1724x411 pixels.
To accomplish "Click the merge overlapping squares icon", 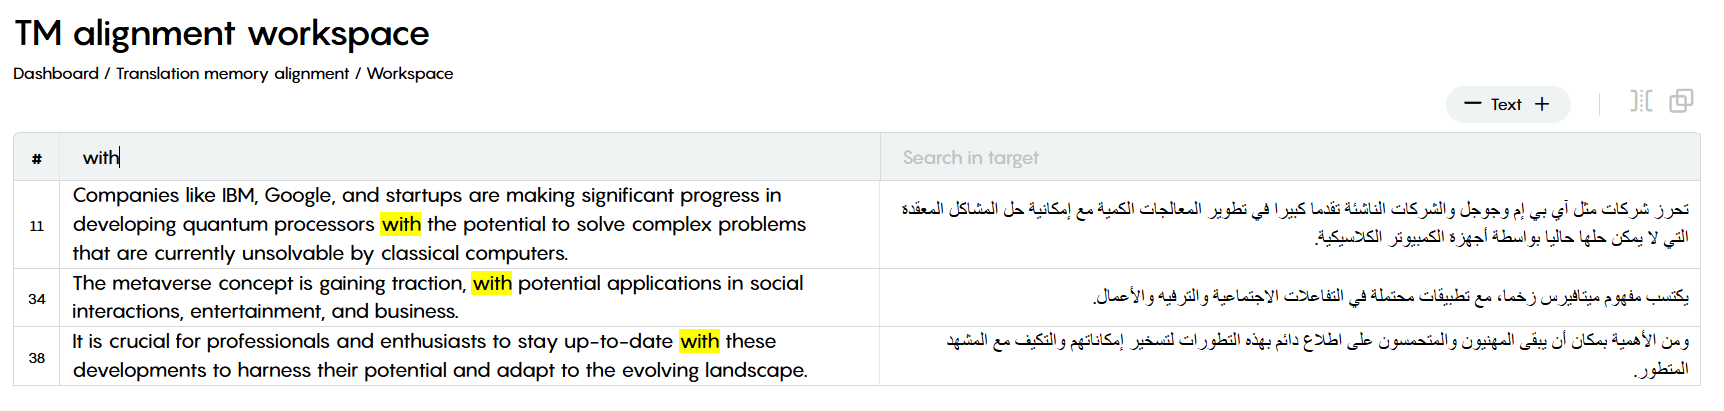I will click(x=1682, y=101).
